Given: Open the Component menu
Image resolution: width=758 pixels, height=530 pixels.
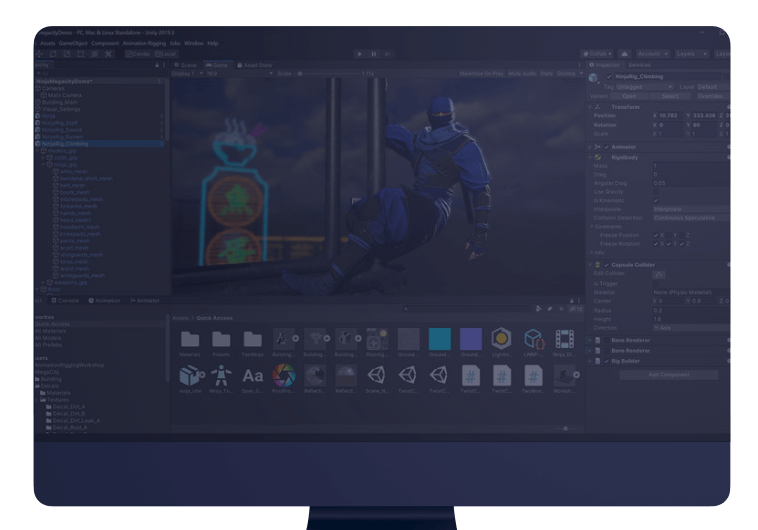Looking at the screenshot, I should click(x=105, y=43).
